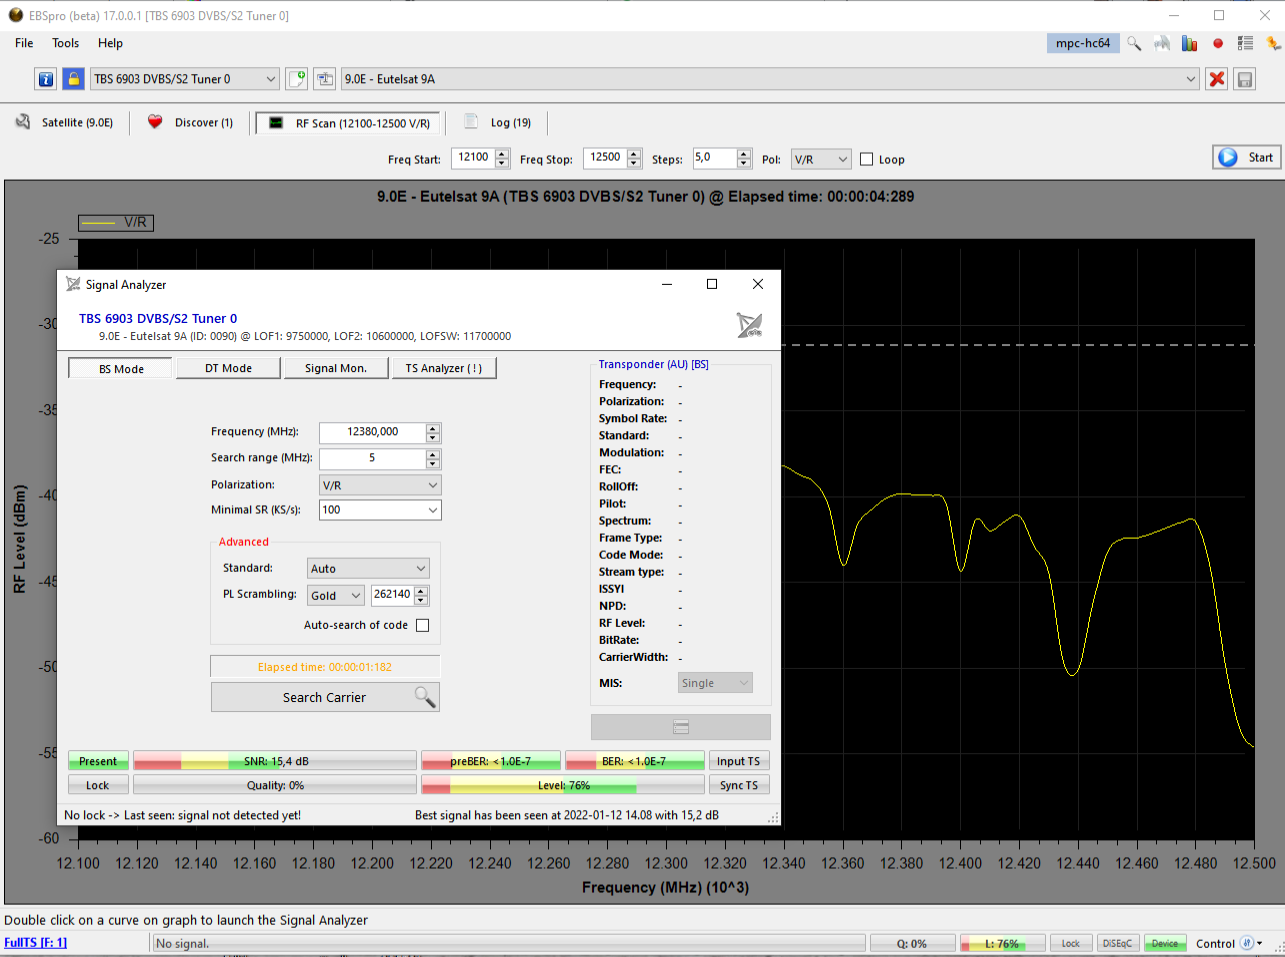This screenshot has height=957, width=1285.
Task: Open the File menu
Action: (24, 43)
